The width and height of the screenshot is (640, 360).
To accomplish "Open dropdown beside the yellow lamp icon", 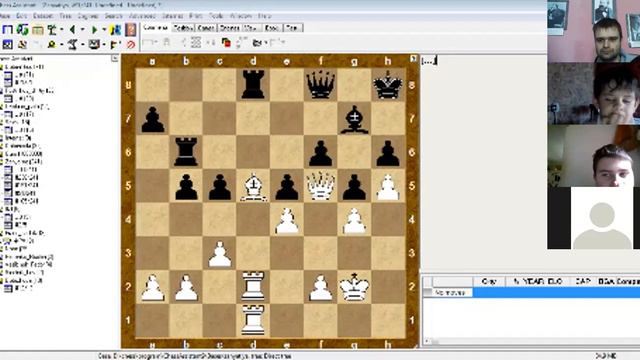I will coord(62,44).
